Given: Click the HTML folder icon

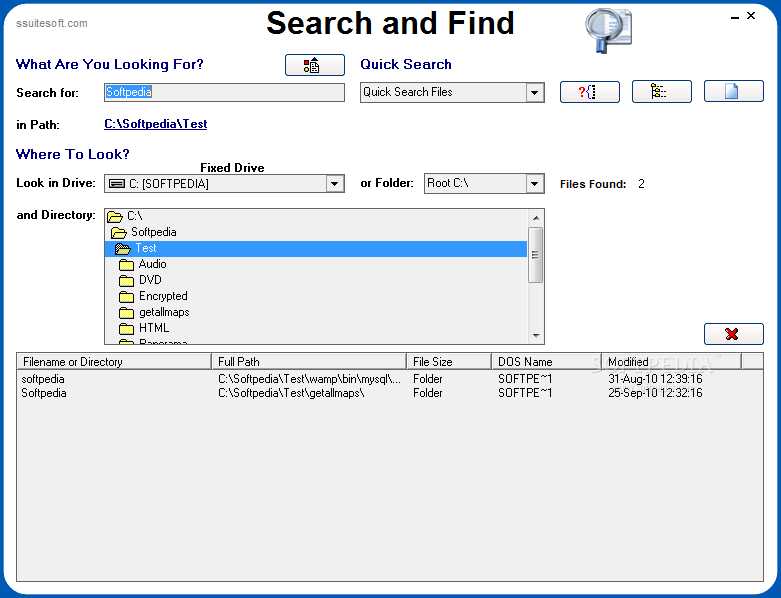Looking at the screenshot, I should click(127, 328).
